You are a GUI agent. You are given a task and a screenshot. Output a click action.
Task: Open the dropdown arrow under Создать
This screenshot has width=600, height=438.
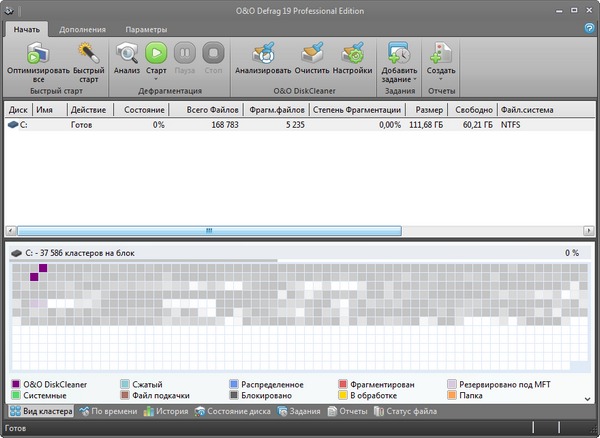441,81
